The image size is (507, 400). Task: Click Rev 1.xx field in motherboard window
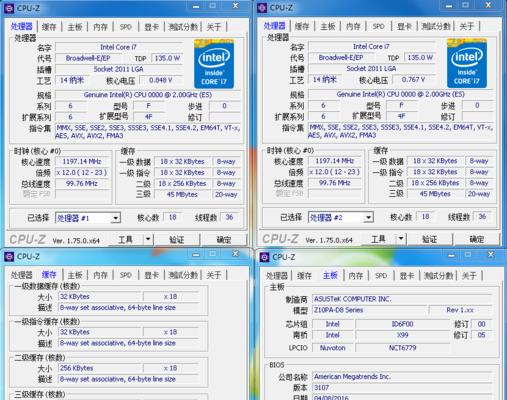pos(460,310)
